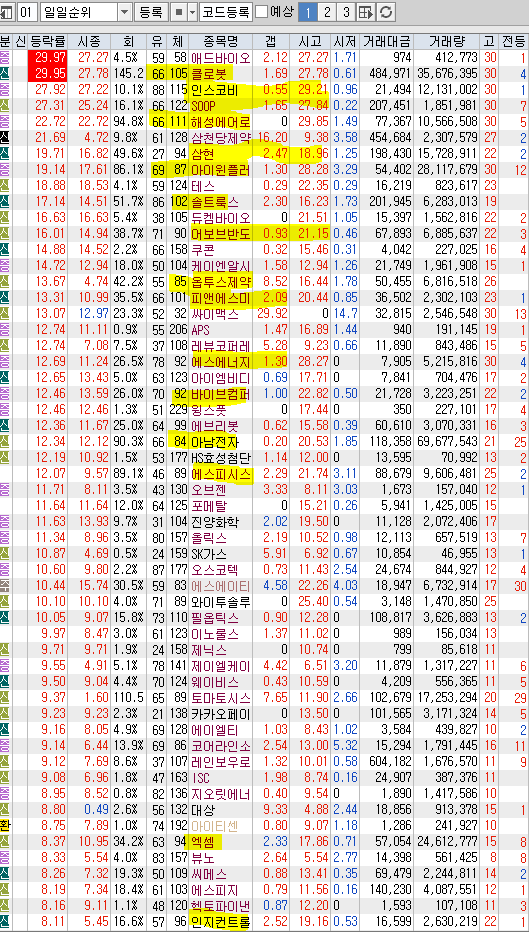Switch to tab 3
The width and height of the screenshot is (529, 932).
pos(347,11)
